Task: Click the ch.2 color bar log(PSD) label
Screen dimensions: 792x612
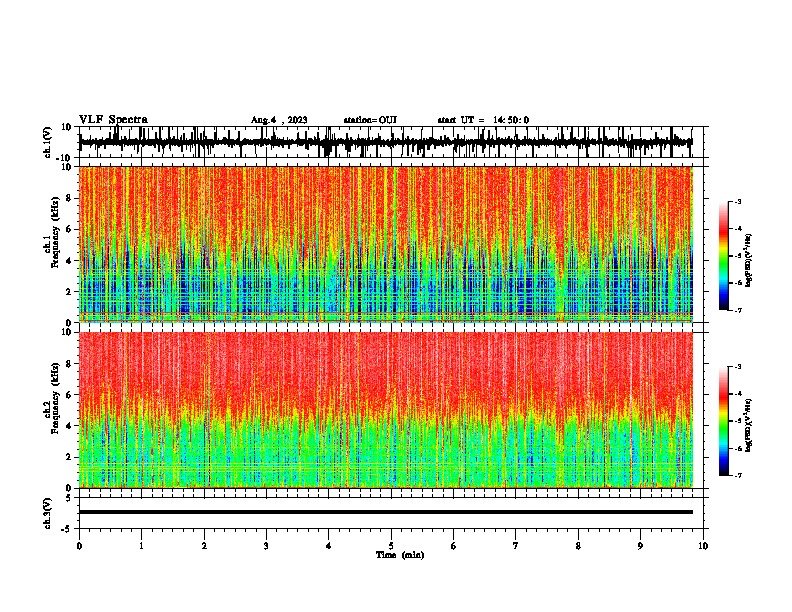Action: pyautogui.click(x=749, y=425)
